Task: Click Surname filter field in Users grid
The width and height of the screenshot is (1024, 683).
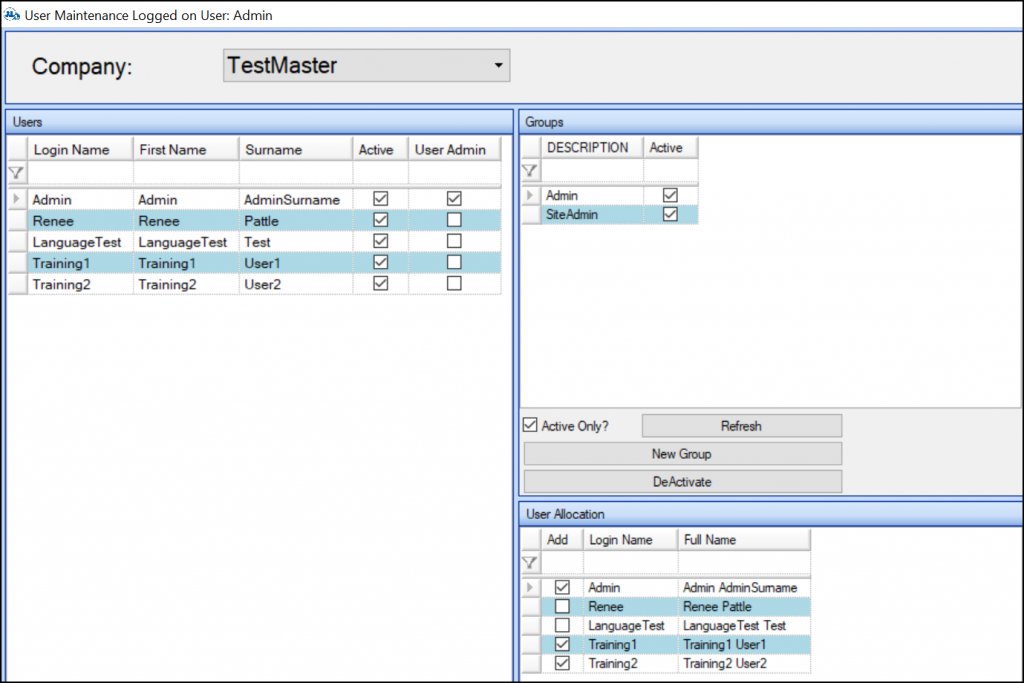Action: (296, 173)
